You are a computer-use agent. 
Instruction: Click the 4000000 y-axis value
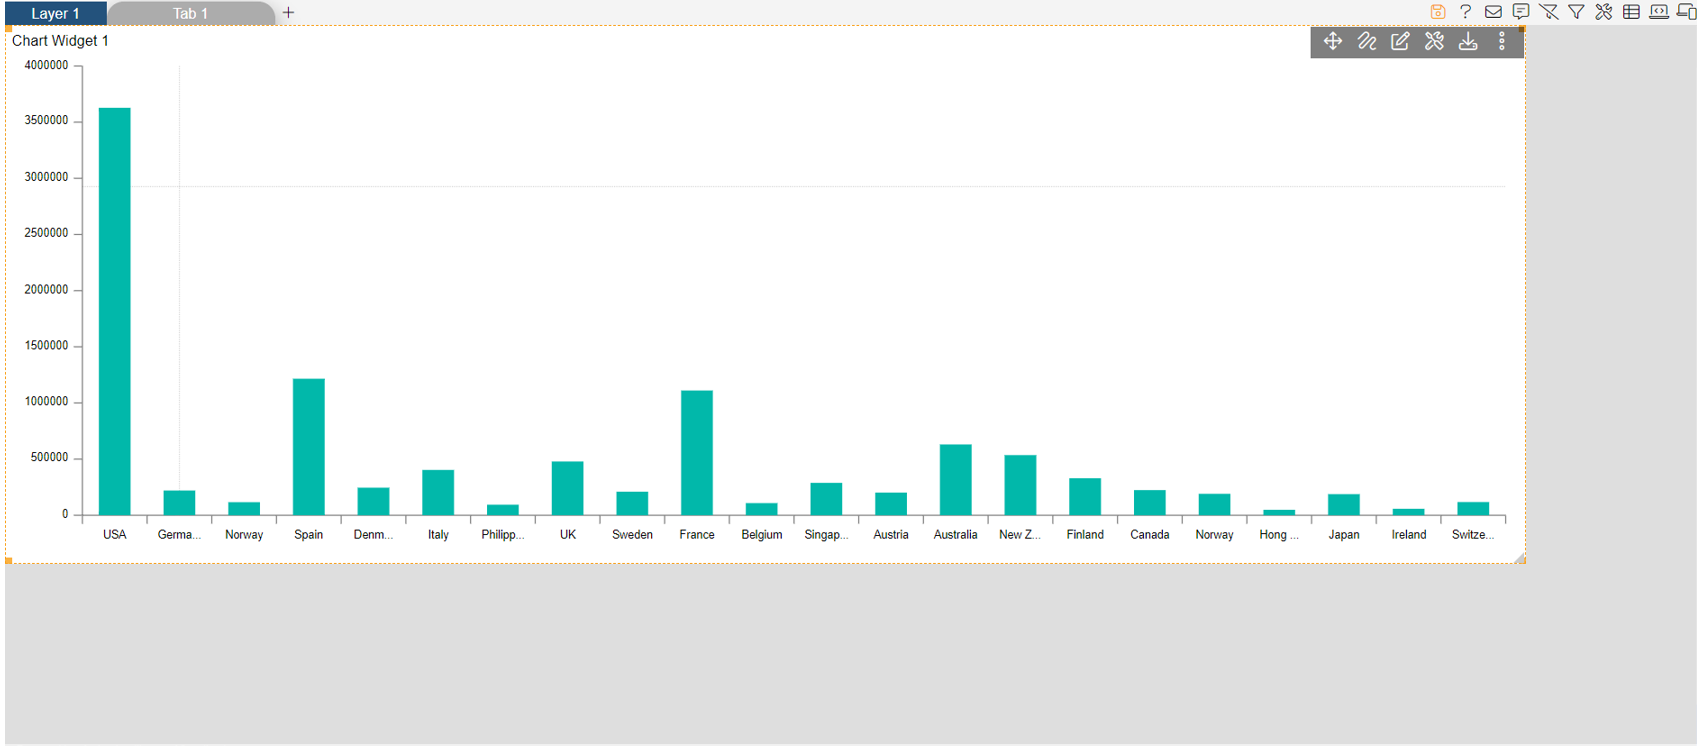coord(47,65)
